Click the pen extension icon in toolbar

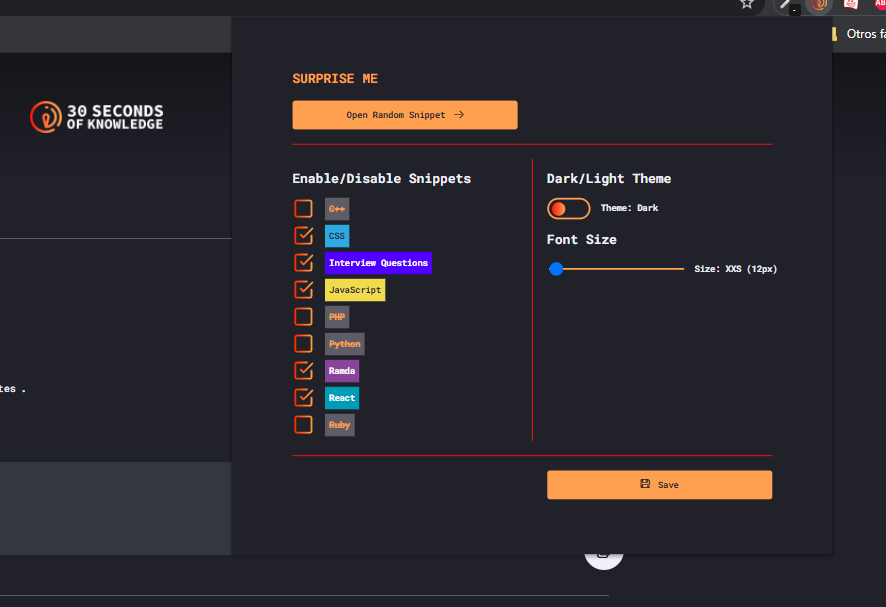[786, 5]
